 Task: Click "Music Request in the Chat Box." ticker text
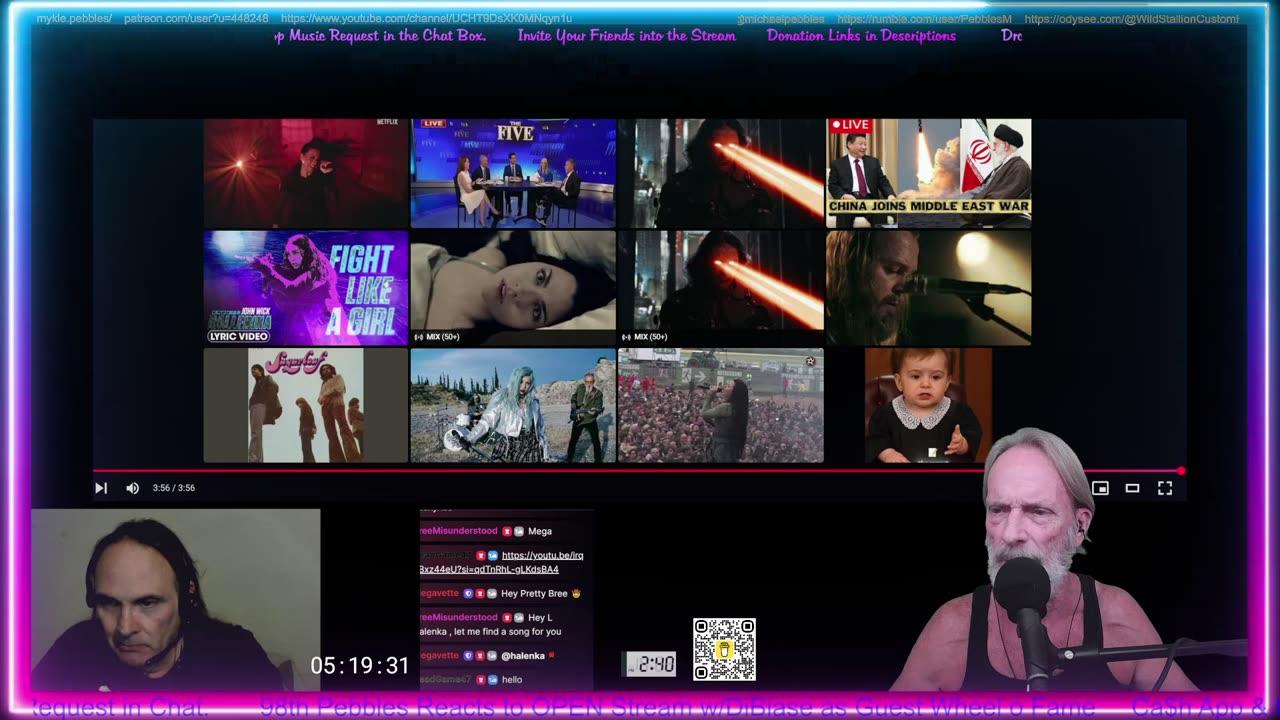click(388, 35)
